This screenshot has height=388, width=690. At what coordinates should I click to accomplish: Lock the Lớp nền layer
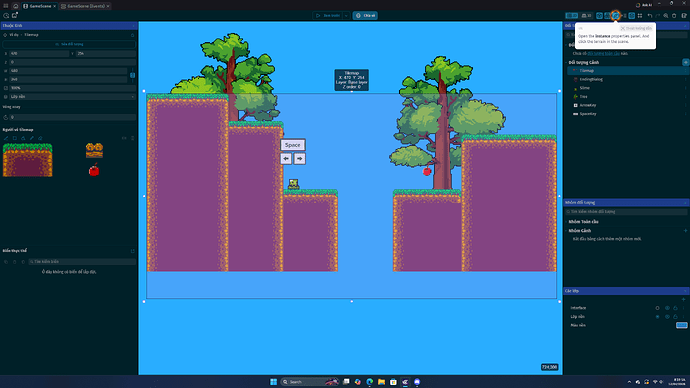click(x=675, y=317)
